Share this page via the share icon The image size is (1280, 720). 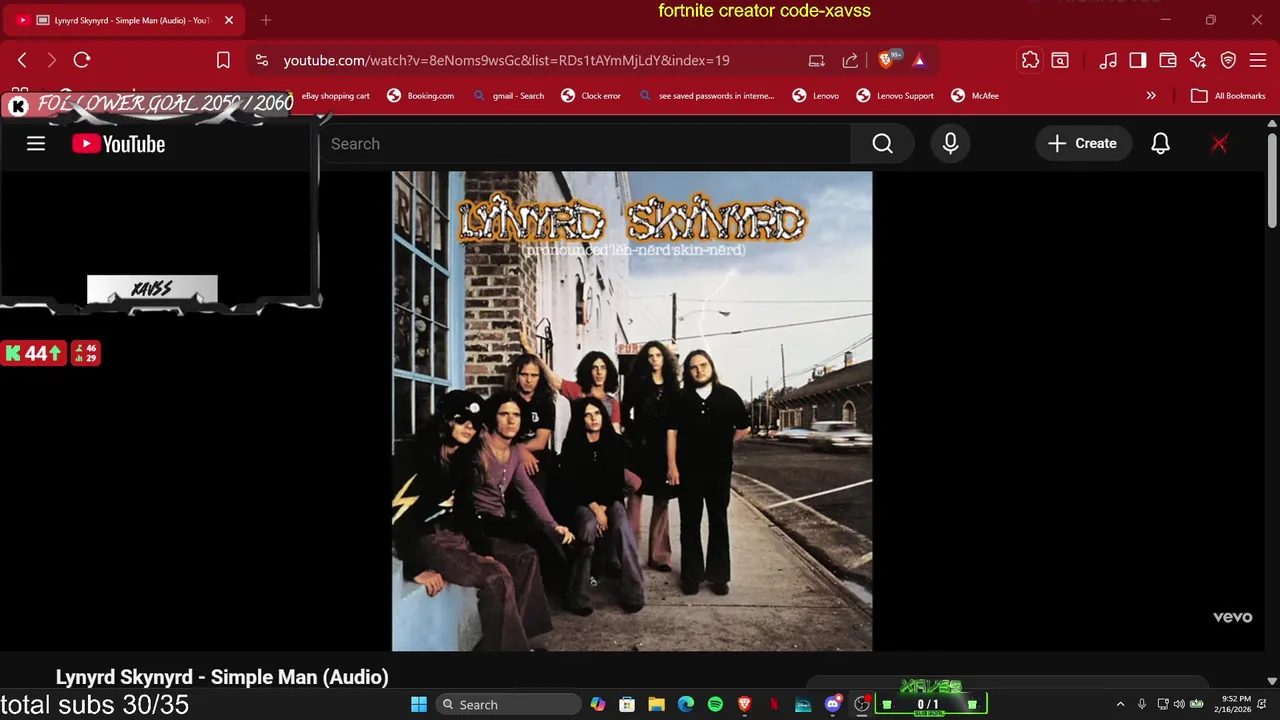[x=850, y=60]
